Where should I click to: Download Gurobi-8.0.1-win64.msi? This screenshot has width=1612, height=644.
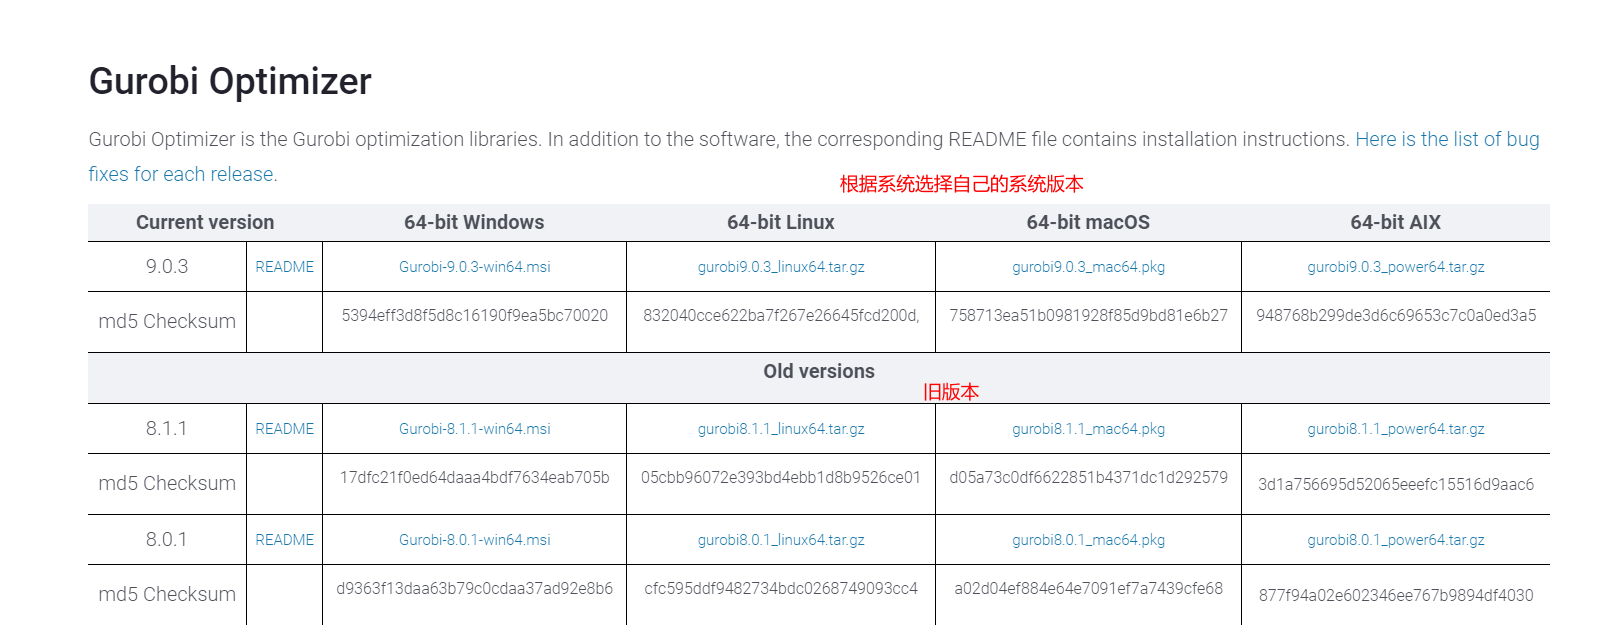[475, 540]
